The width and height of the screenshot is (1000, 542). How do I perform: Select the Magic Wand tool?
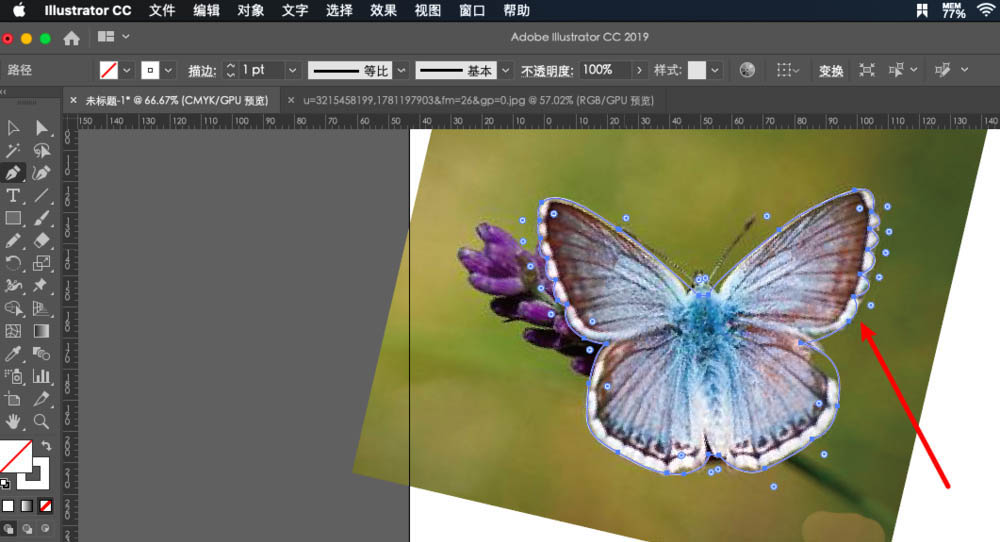click(13, 150)
